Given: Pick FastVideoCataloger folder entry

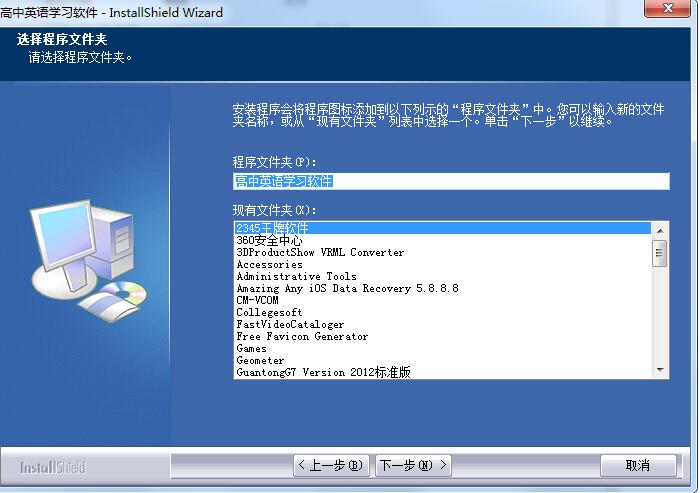Looking at the screenshot, I should [x=442, y=324].
